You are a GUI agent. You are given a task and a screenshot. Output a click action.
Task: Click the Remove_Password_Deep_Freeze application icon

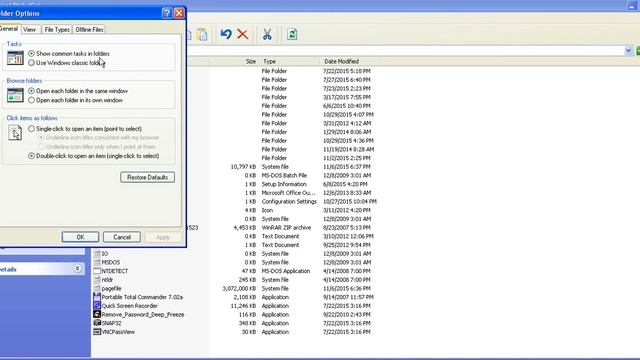coord(97,314)
